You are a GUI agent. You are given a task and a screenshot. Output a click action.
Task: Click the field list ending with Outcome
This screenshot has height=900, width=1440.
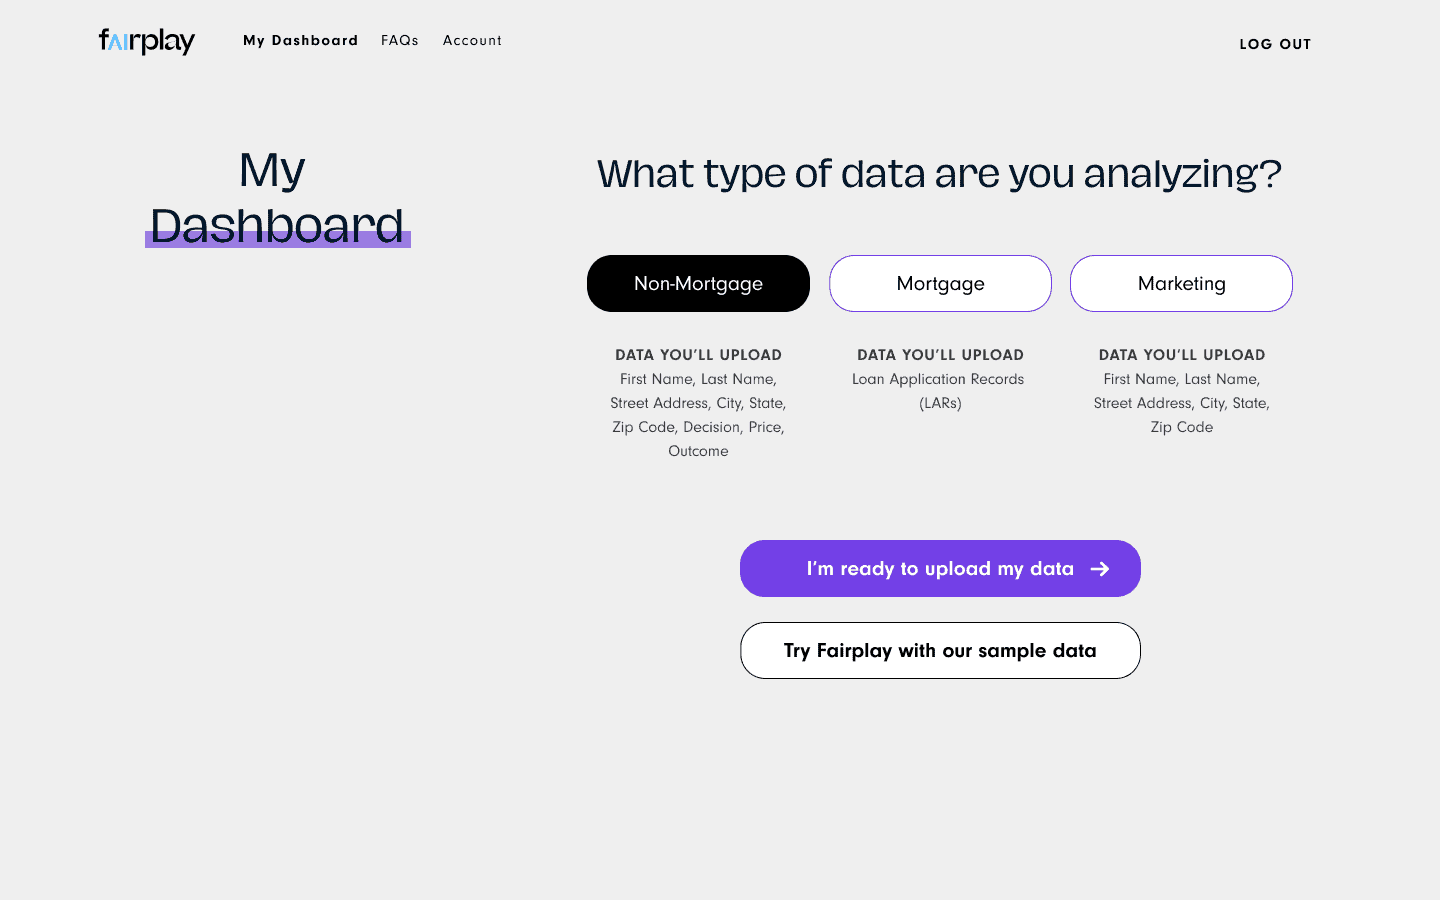(x=698, y=415)
